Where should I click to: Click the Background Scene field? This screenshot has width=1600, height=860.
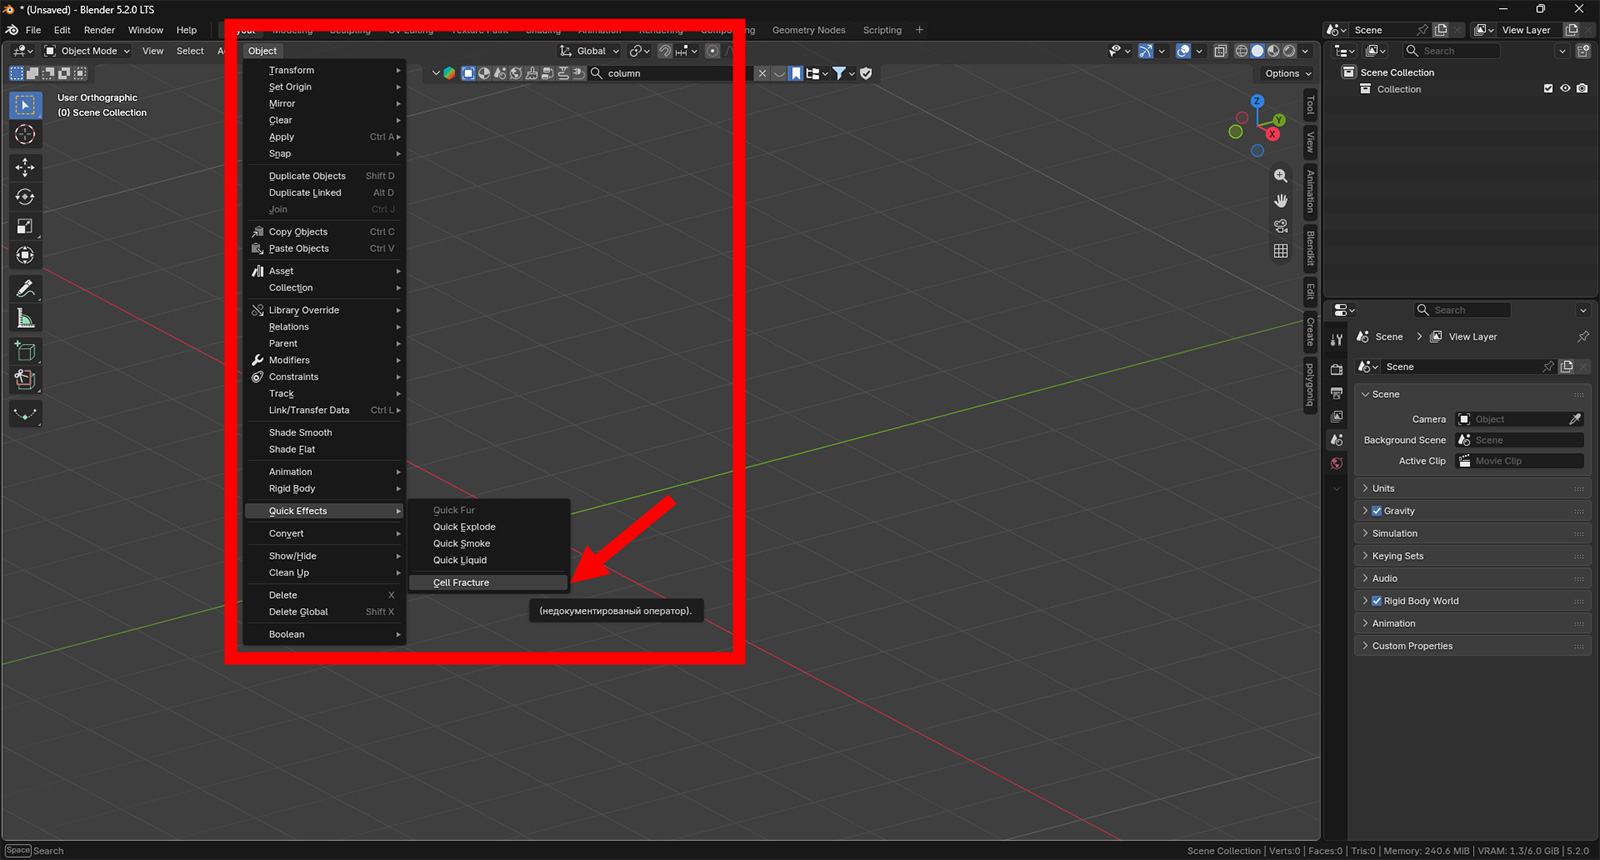[x=1520, y=440]
